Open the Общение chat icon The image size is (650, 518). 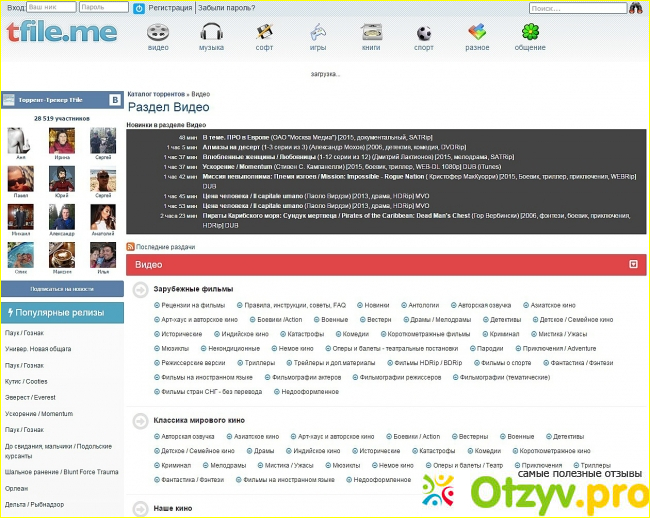point(530,32)
